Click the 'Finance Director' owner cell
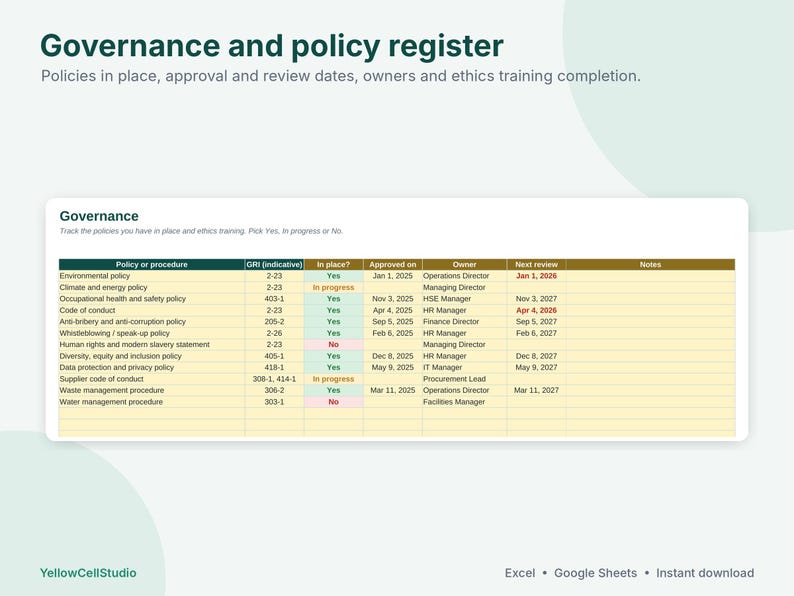Viewport: 794px width, 596px height. tap(465, 322)
